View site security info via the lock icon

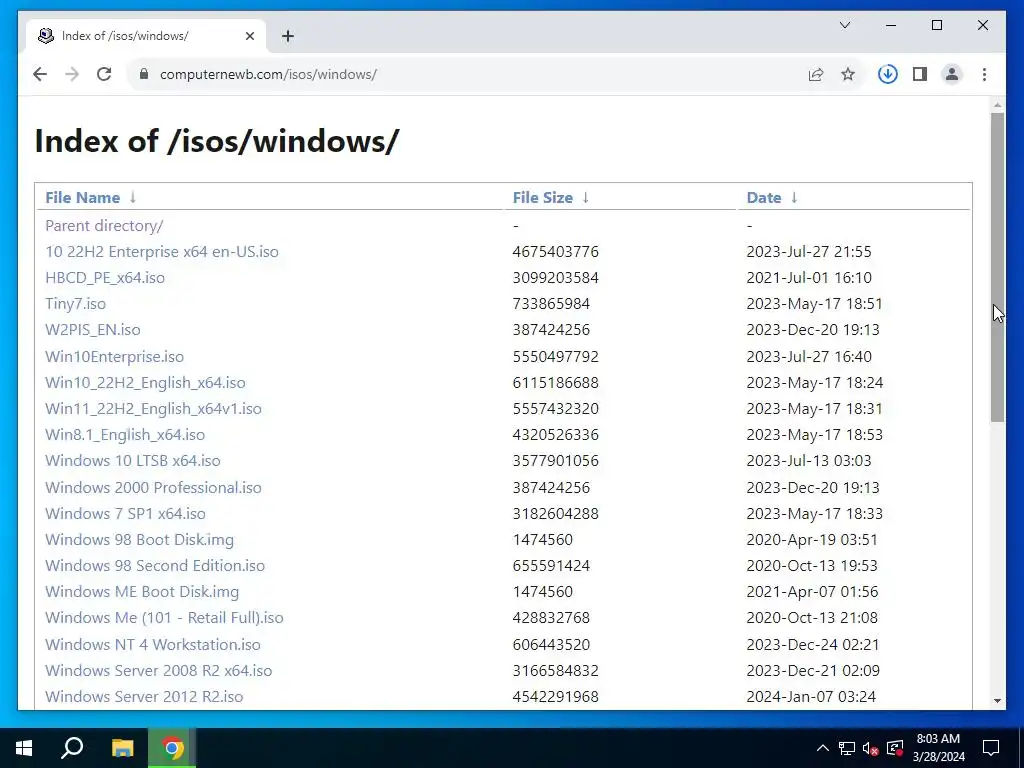coord(144,74)
